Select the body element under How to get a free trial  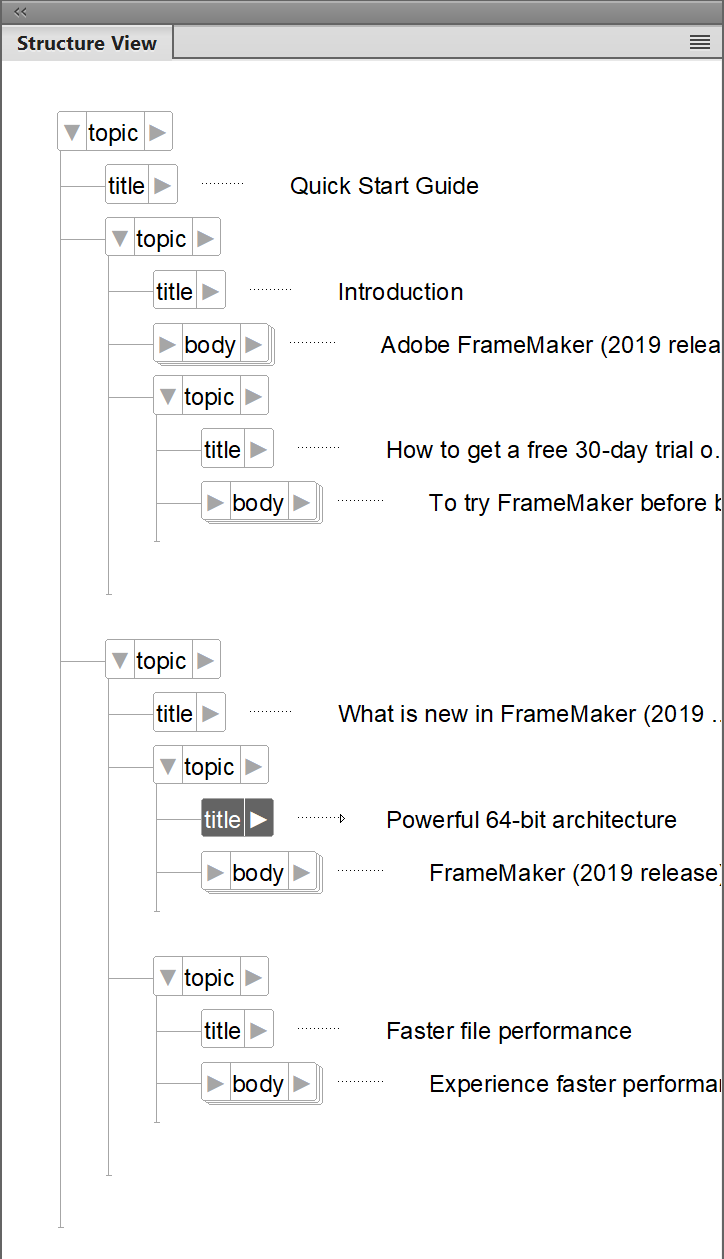(x=259, y=502)
